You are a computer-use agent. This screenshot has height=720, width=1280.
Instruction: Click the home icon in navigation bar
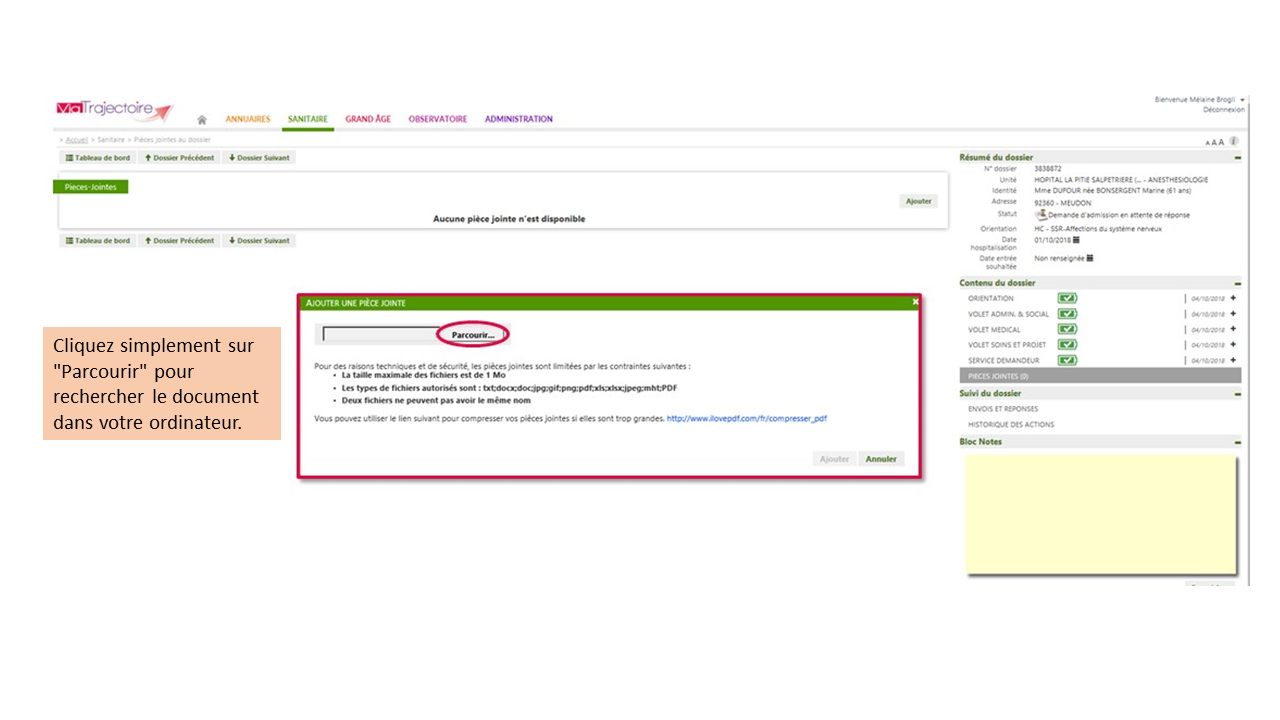[x=202, y=120]
